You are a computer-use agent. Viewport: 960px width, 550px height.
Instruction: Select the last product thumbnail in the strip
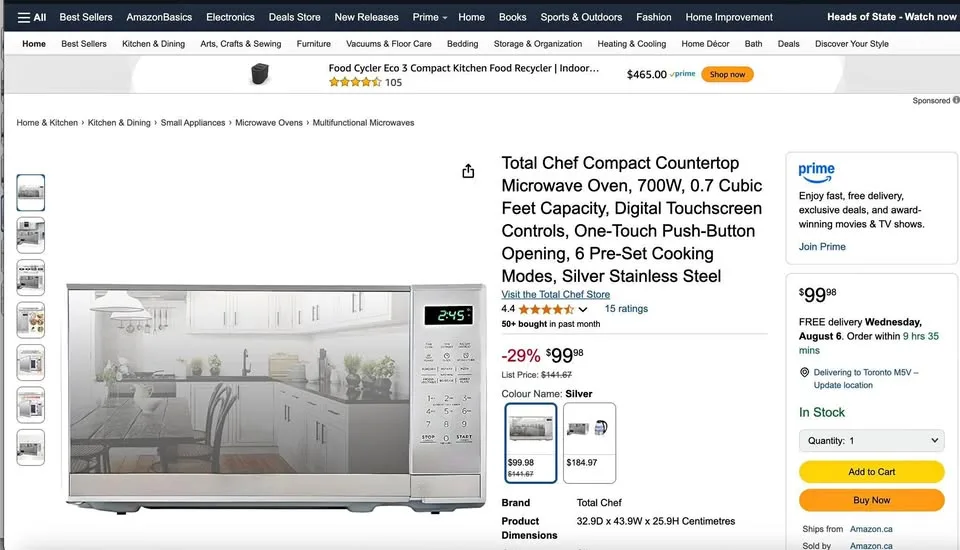tap(31, 447)
